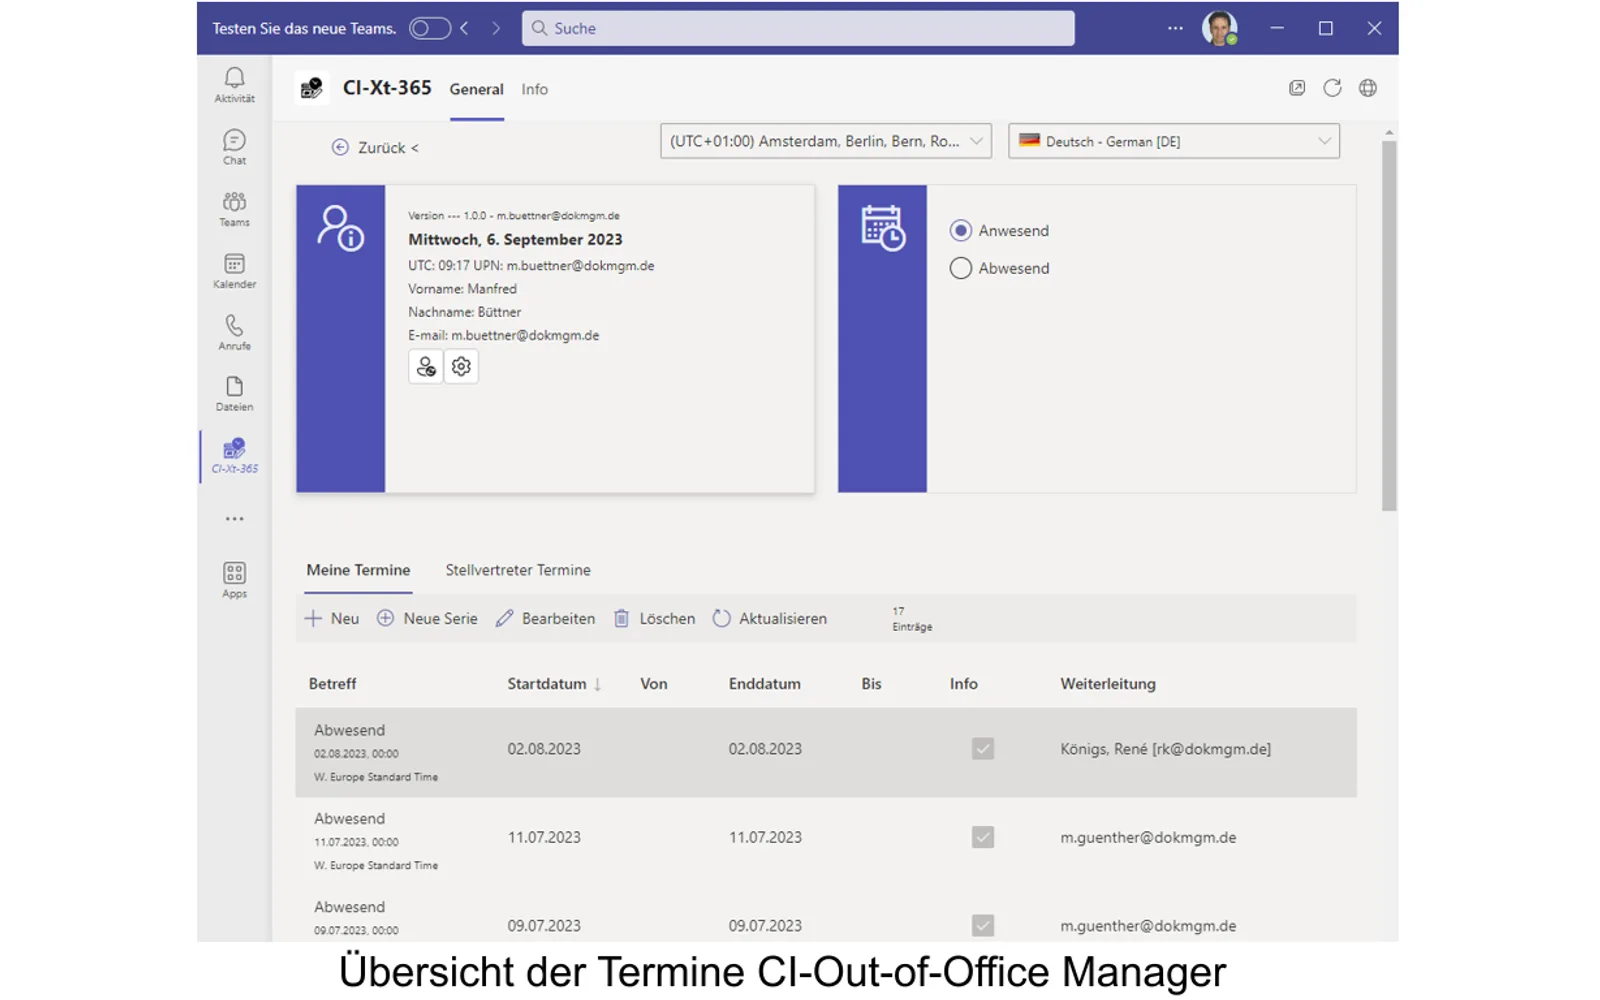Open Kalender in the sidebar
This screenshot has width=1600, height=1000.
coord(234,270)
